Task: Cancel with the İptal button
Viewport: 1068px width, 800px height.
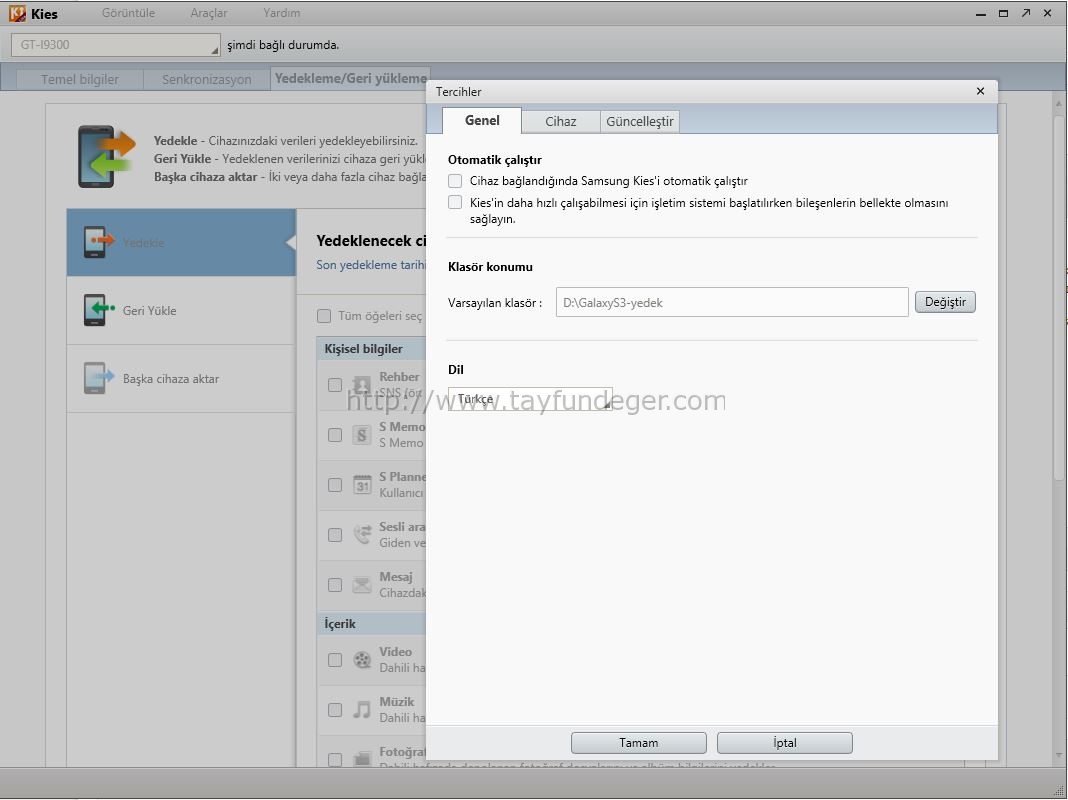Action: pyautogui.click(x=785, y=743)
